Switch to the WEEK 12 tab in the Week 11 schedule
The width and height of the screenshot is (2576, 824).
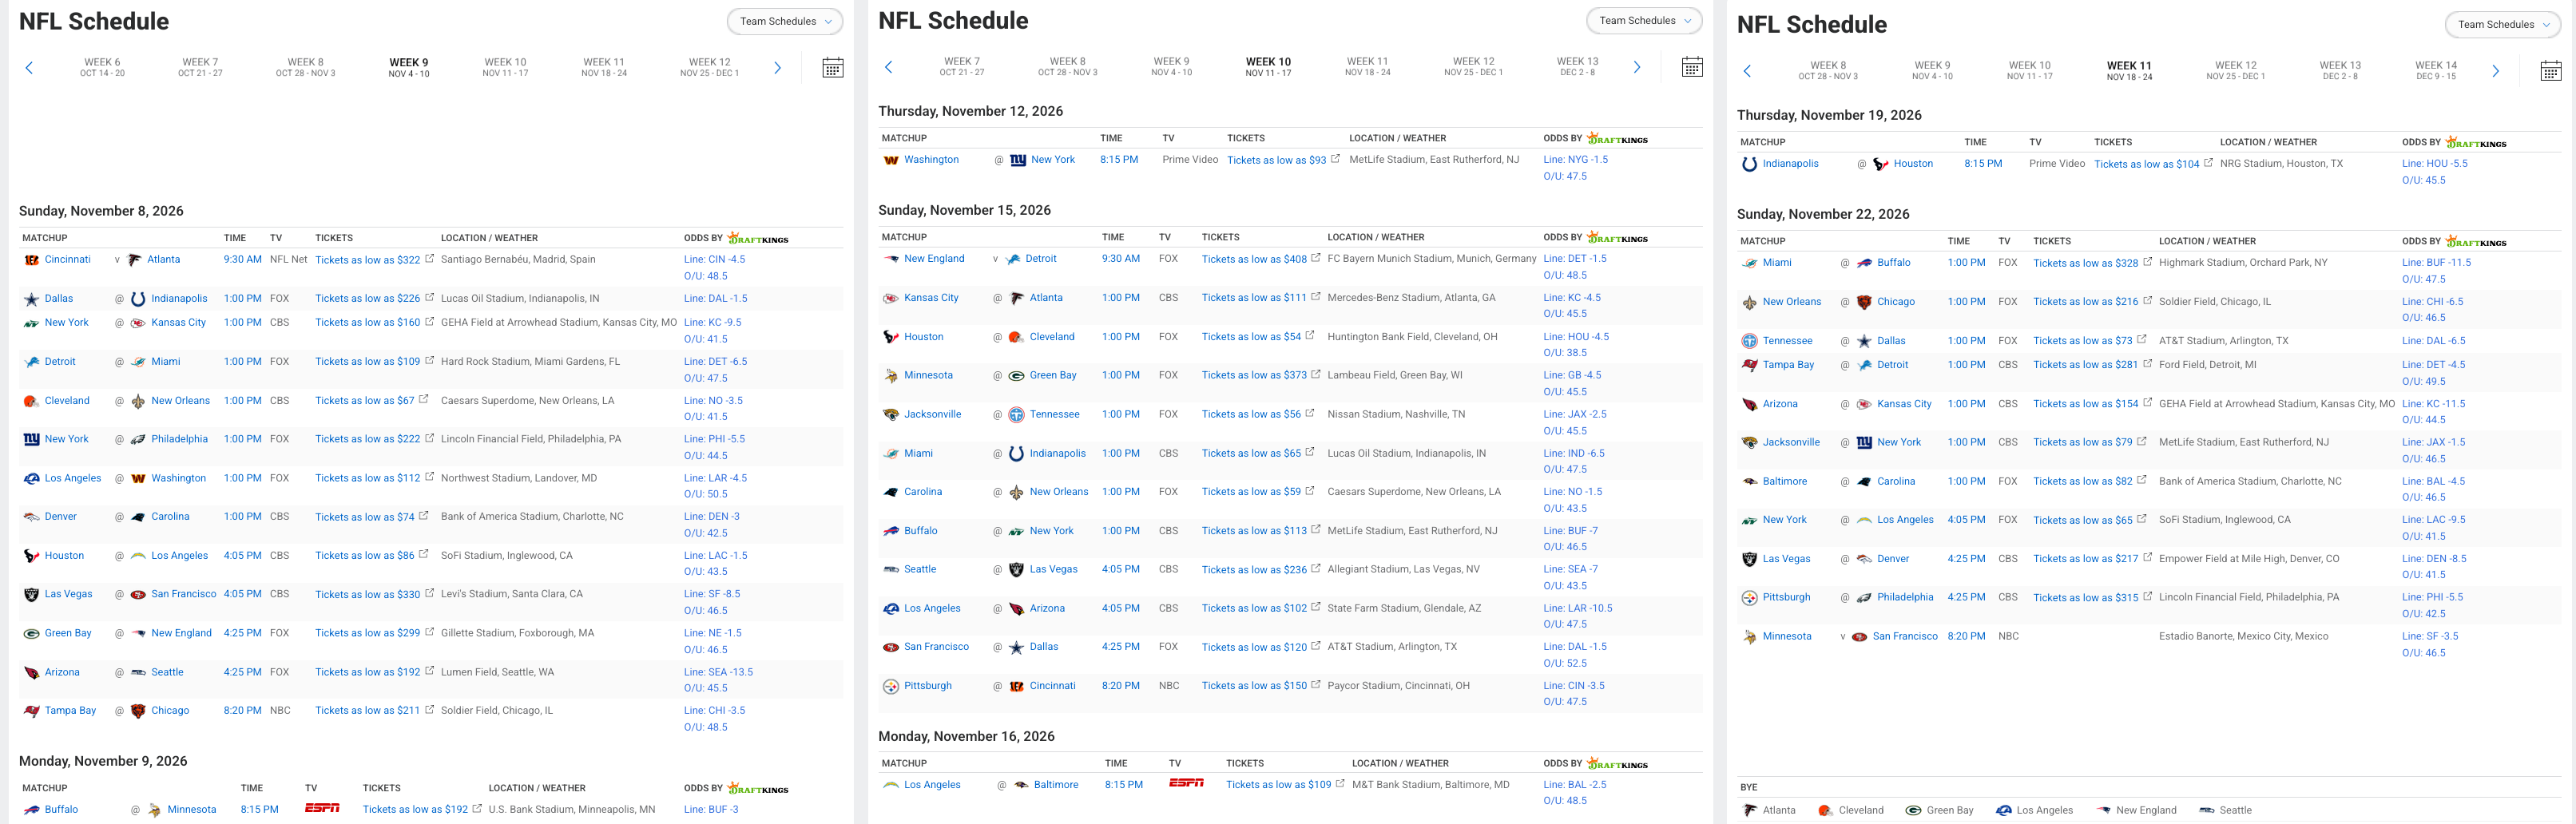[2236, 70]
